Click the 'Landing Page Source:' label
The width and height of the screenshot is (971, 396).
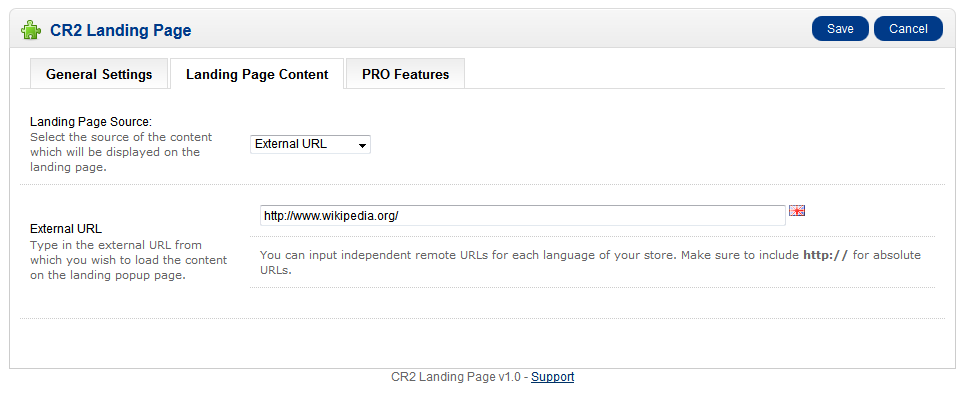point(91,121)
